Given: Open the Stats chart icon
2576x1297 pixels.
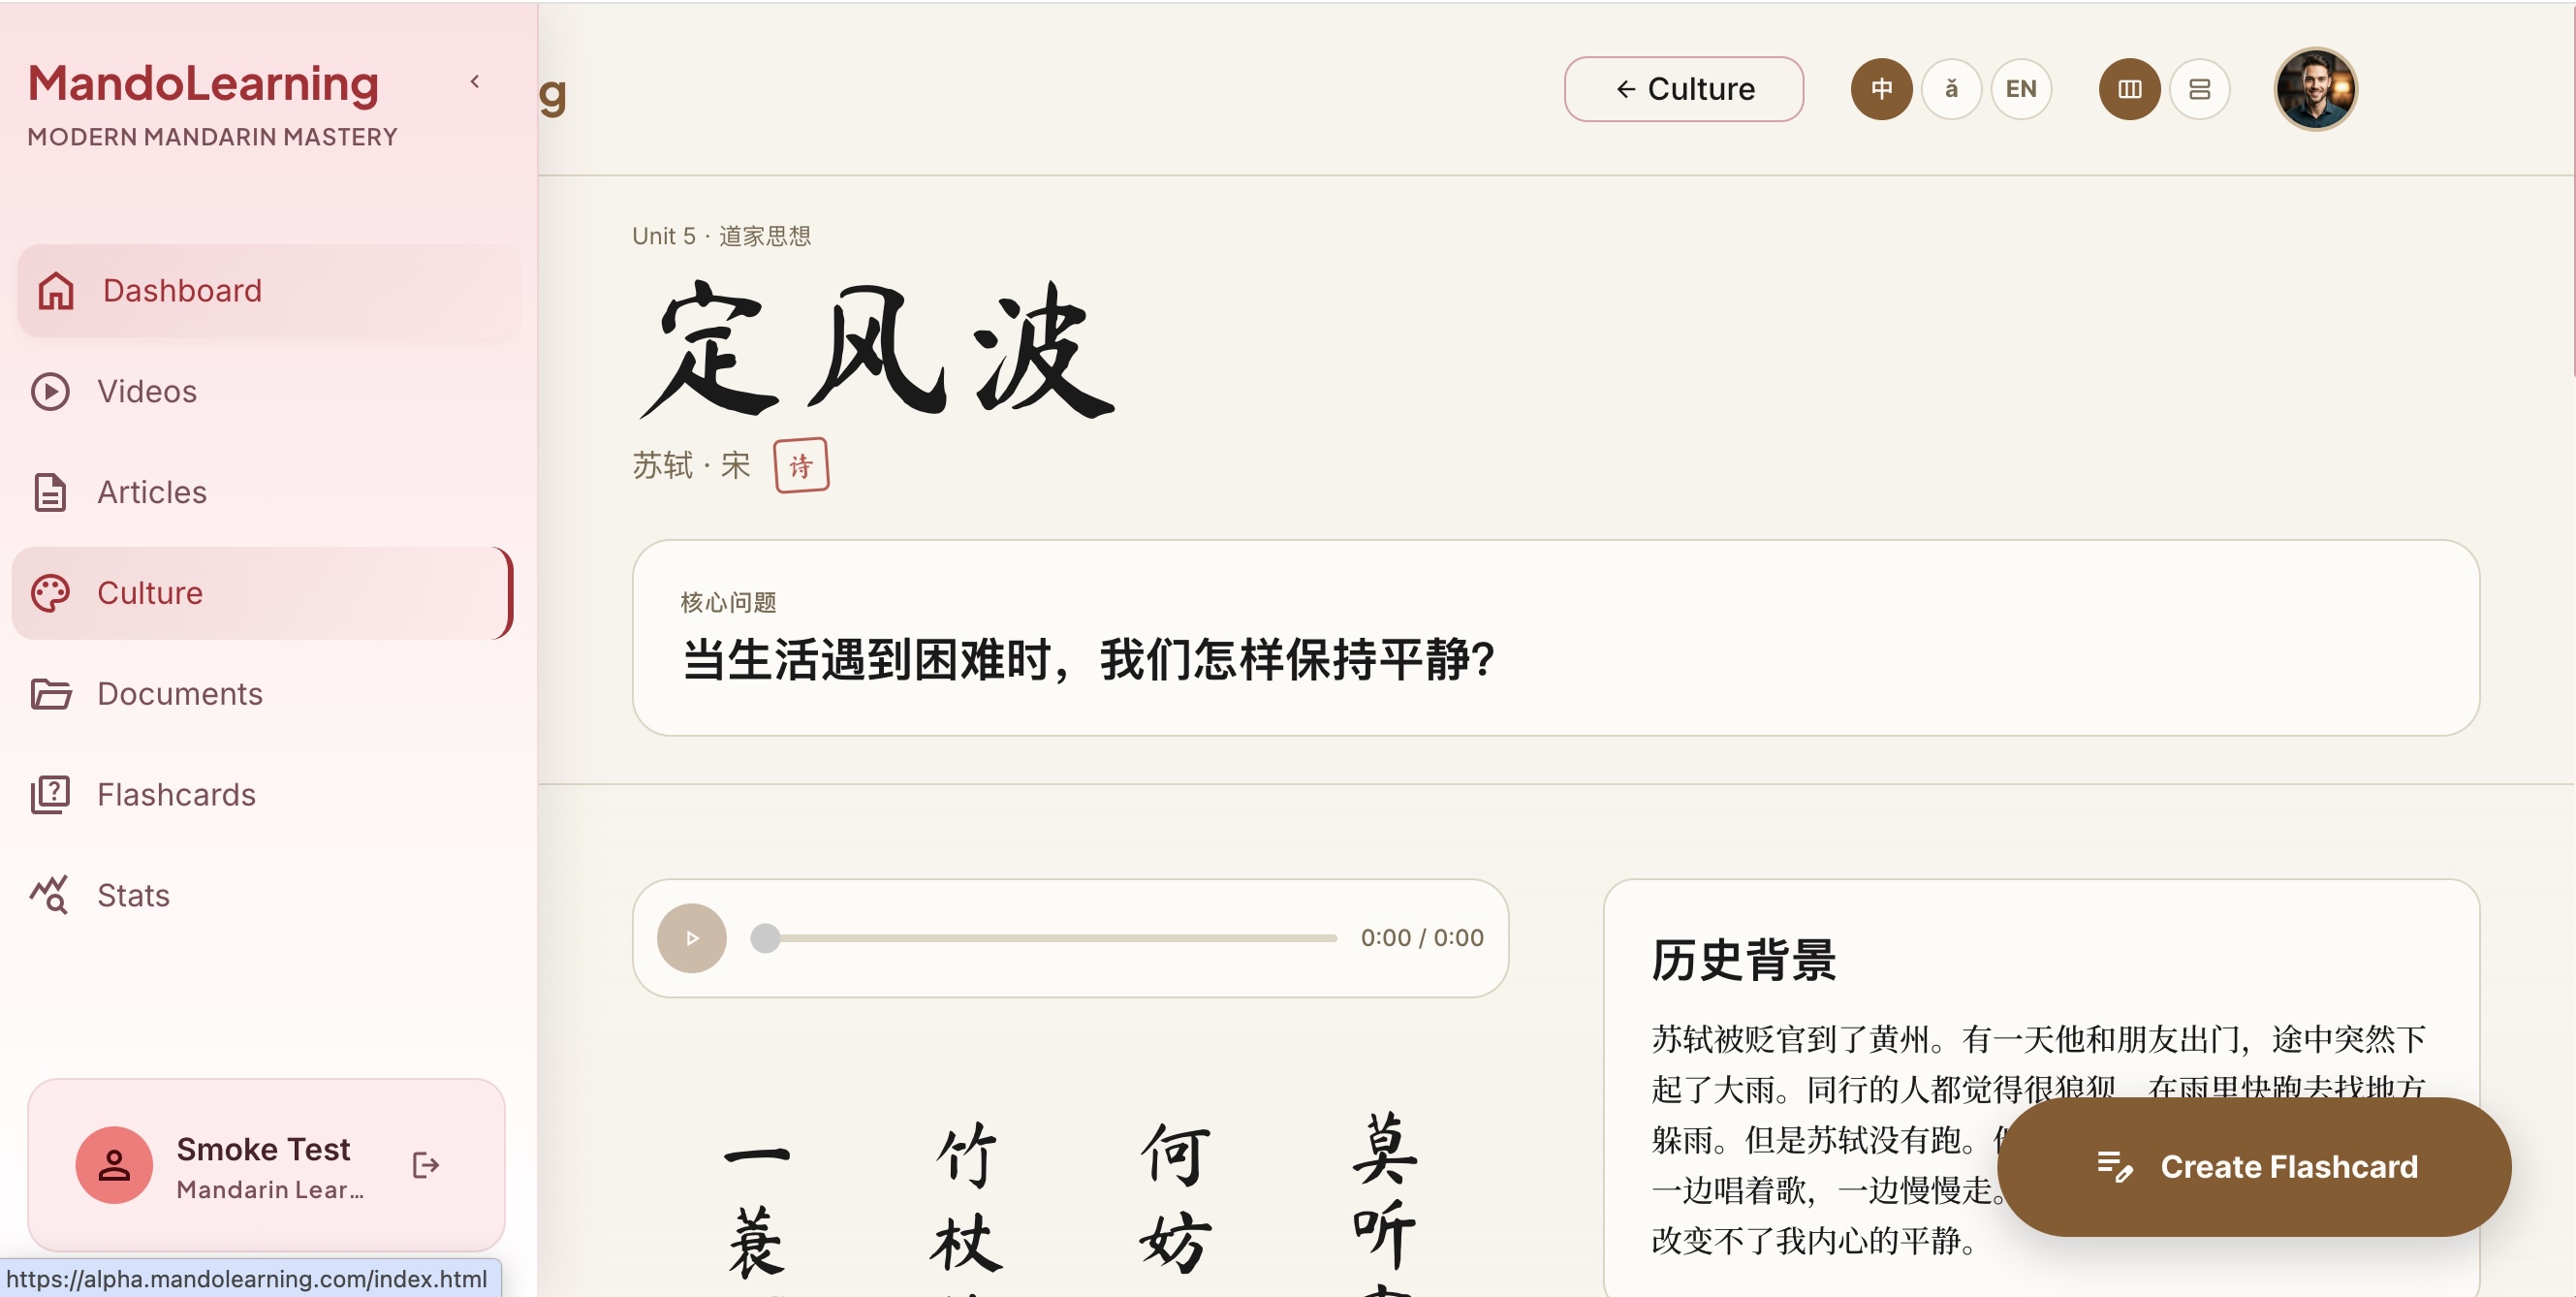Looking at the screenshot, I should point(49,895).
